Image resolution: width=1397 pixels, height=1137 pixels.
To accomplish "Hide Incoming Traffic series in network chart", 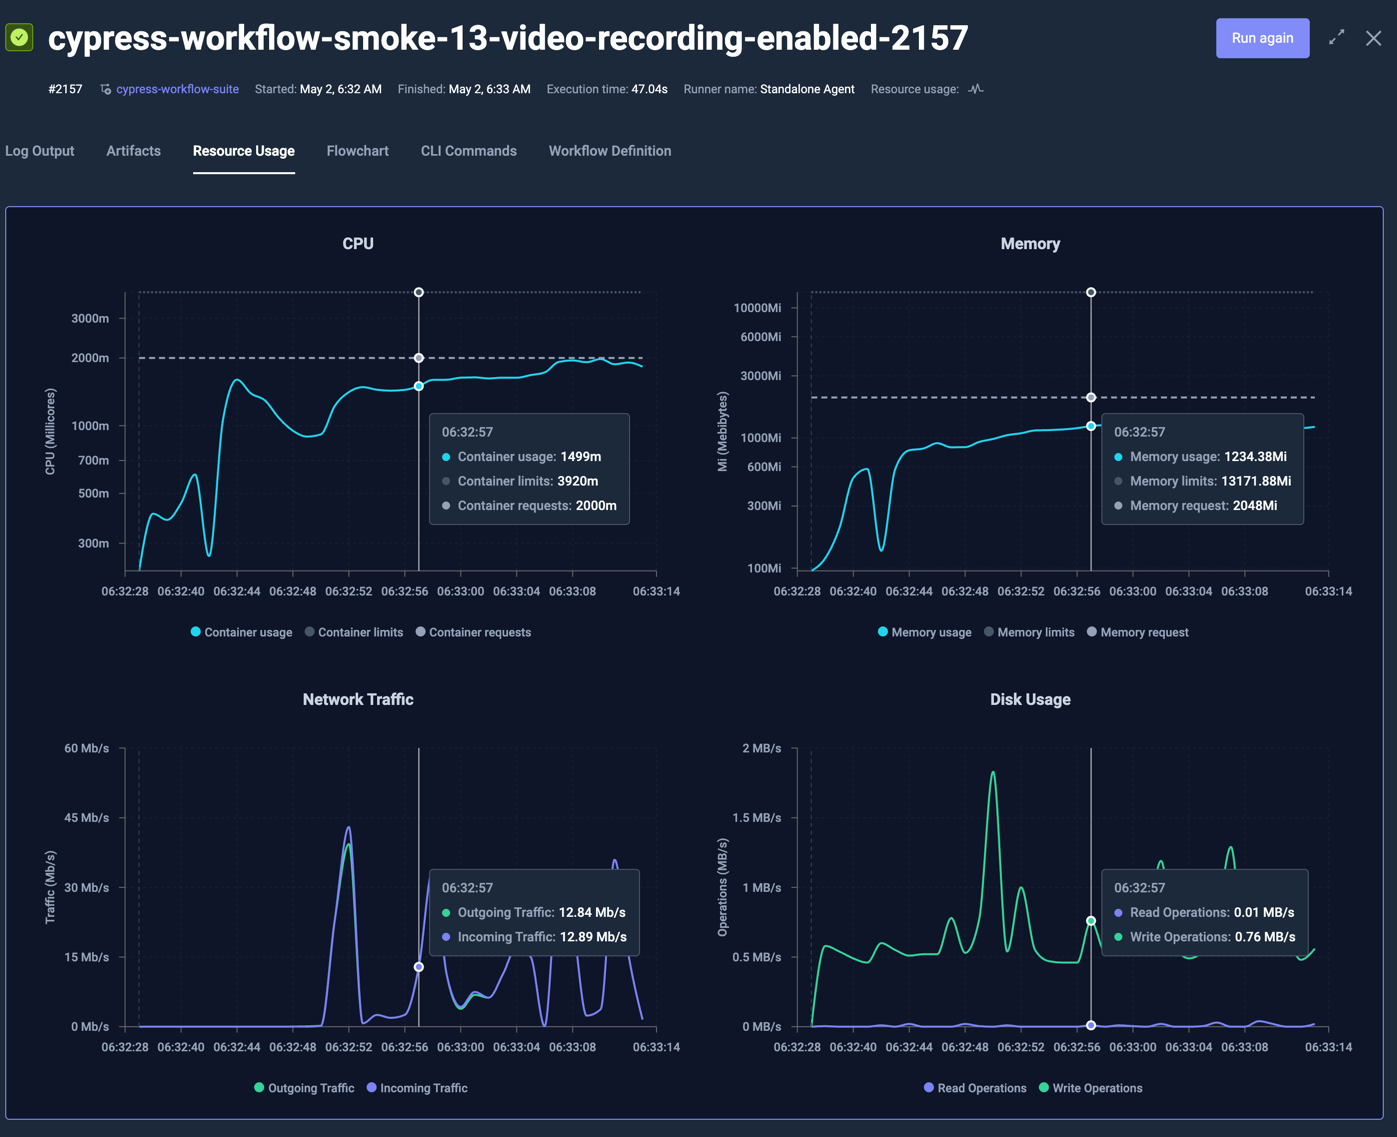I will pyautogui.click(x=417, y=1088).
